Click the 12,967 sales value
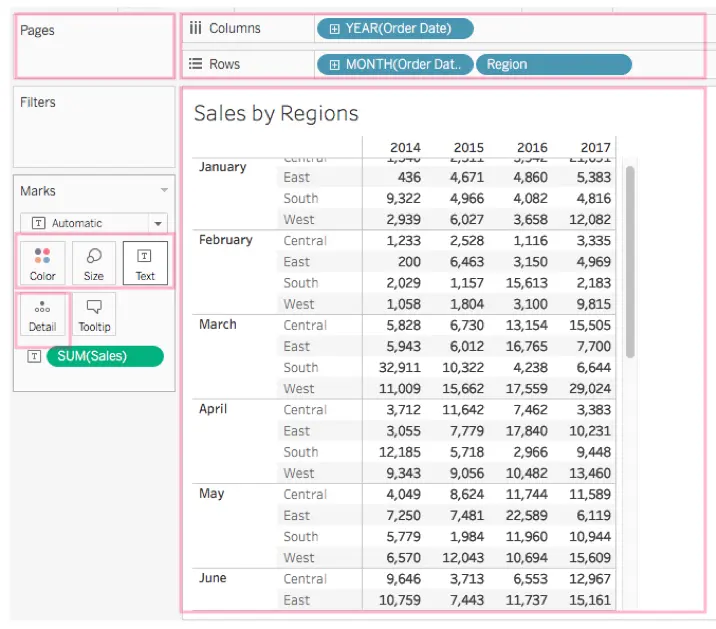Screen dimensions: 716x629 (590, 579)
